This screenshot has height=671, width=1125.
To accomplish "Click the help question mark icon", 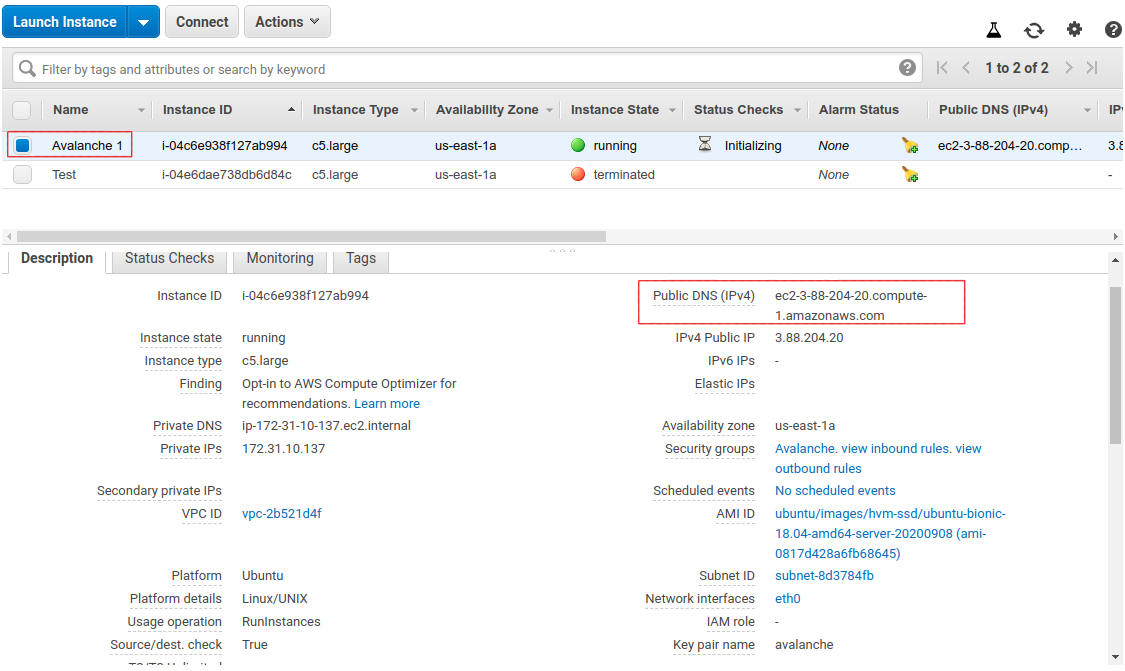I will coord(1113,30).
